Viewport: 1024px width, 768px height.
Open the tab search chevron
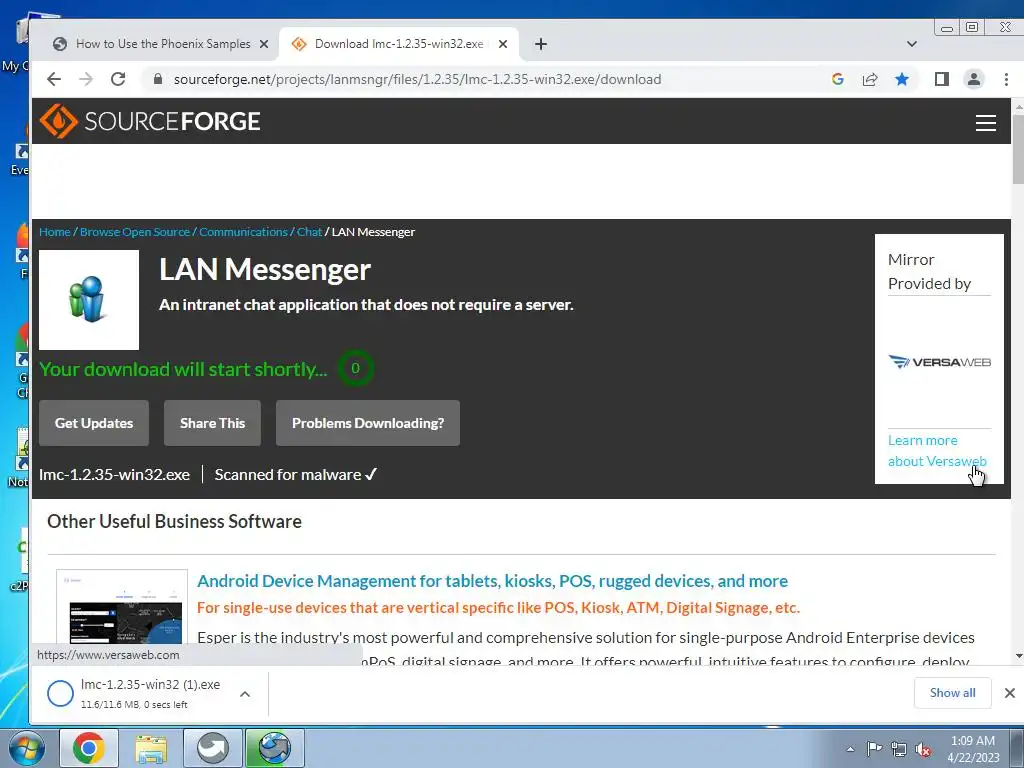[x=912, y=44]
